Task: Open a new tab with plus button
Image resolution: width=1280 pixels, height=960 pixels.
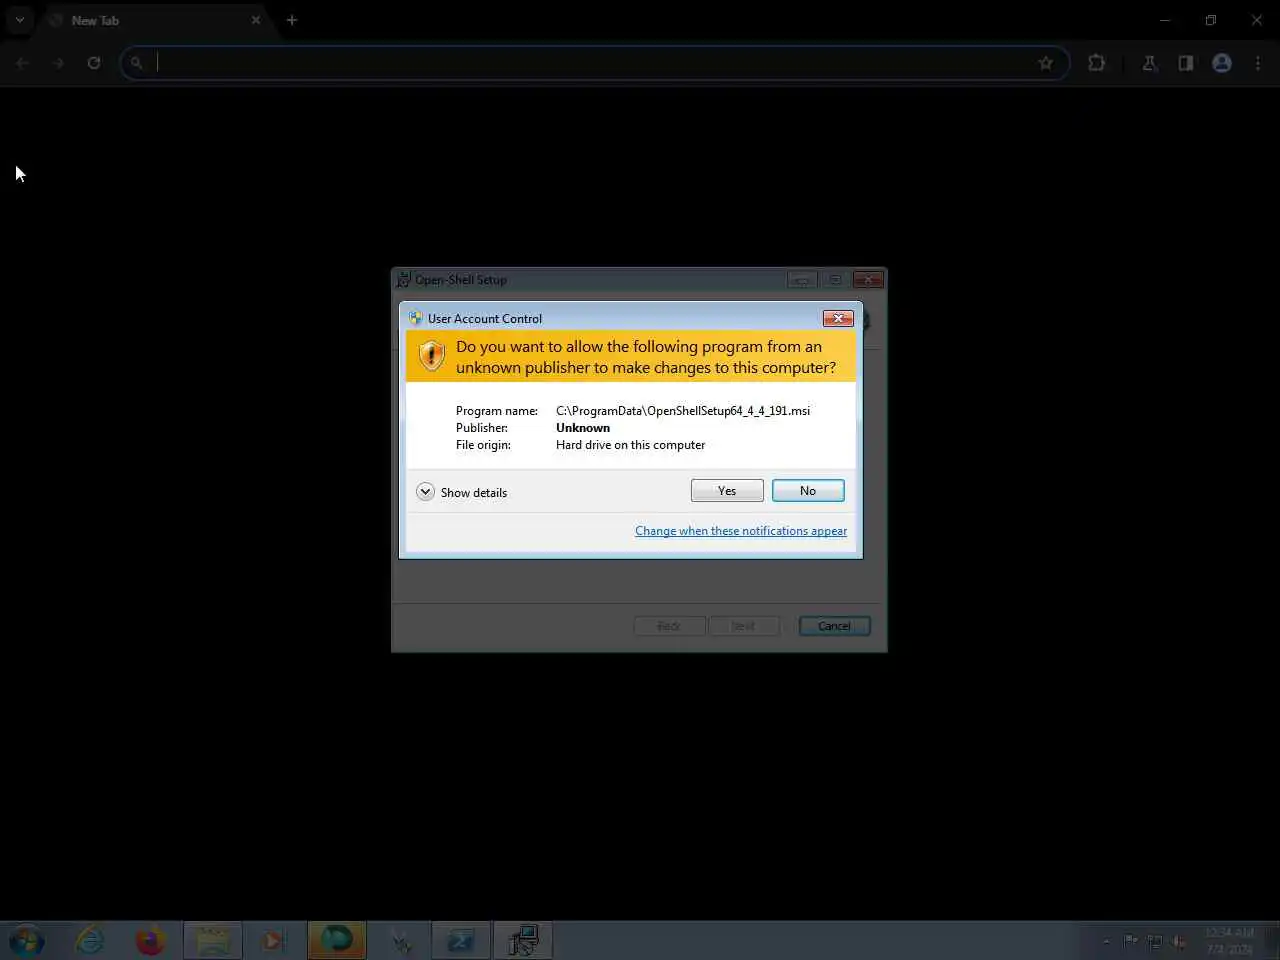Action: click(x=292, y=20)
